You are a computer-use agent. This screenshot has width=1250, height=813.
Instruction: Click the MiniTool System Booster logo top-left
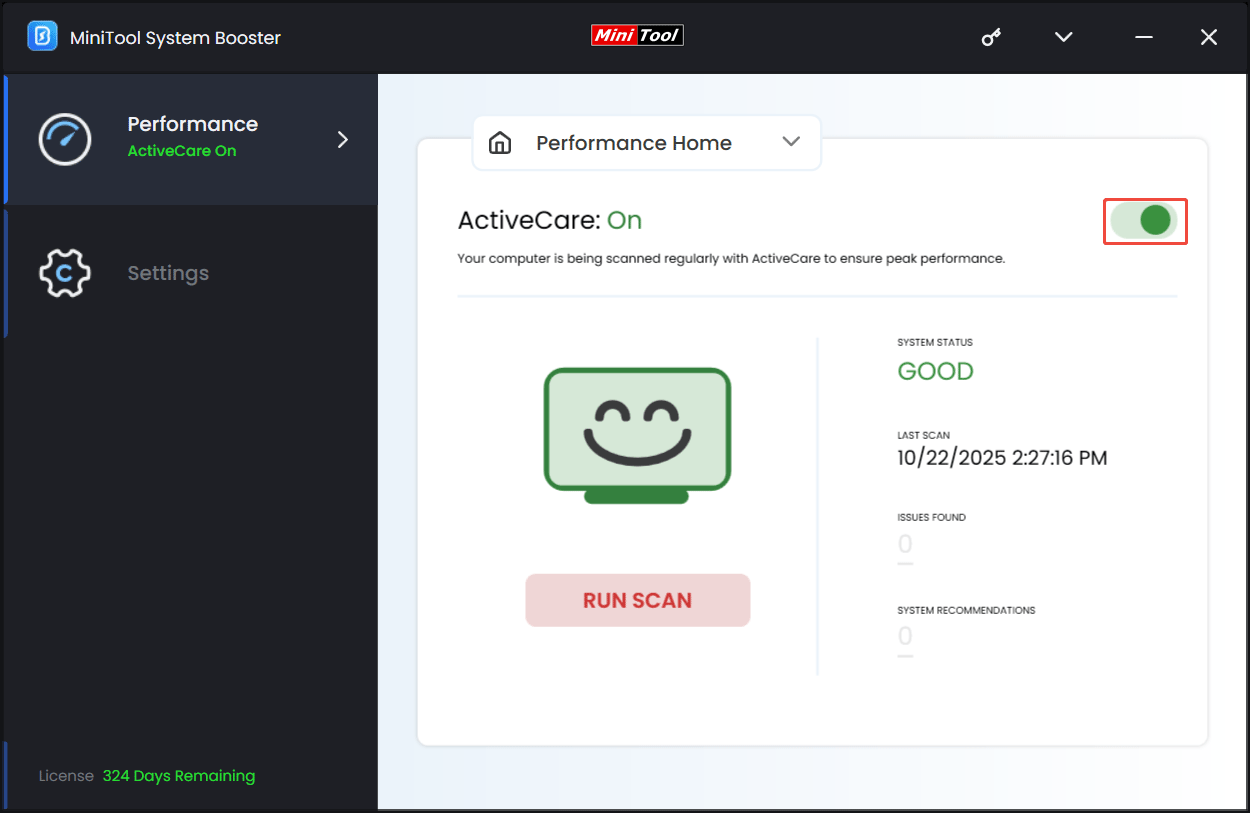(41, 36)
